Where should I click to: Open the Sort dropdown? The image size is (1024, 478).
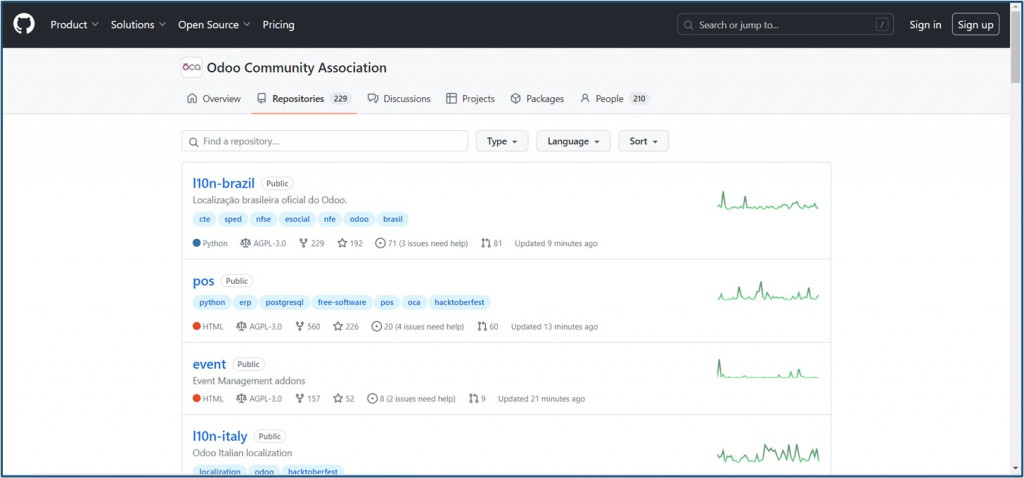[643, 141]
